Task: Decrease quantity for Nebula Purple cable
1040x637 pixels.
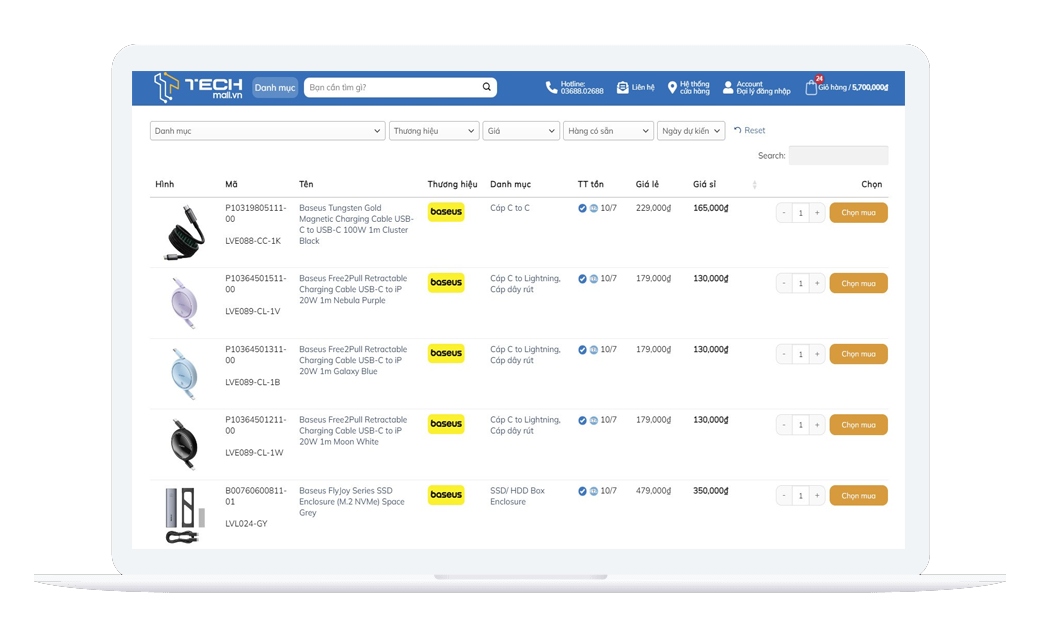Action: point(784,283)
